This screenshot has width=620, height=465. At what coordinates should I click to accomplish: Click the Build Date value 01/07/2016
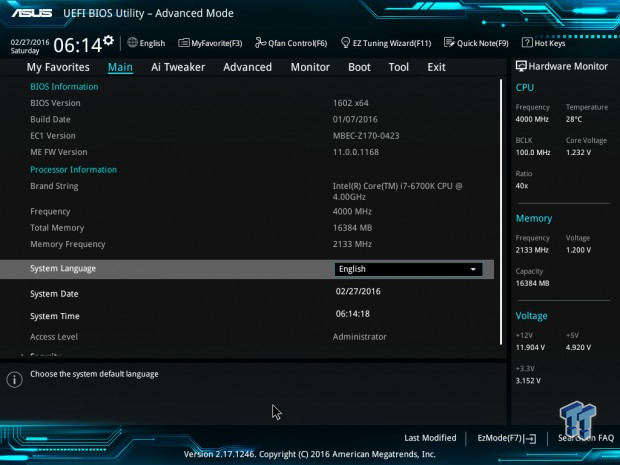[x=355, y=119]
